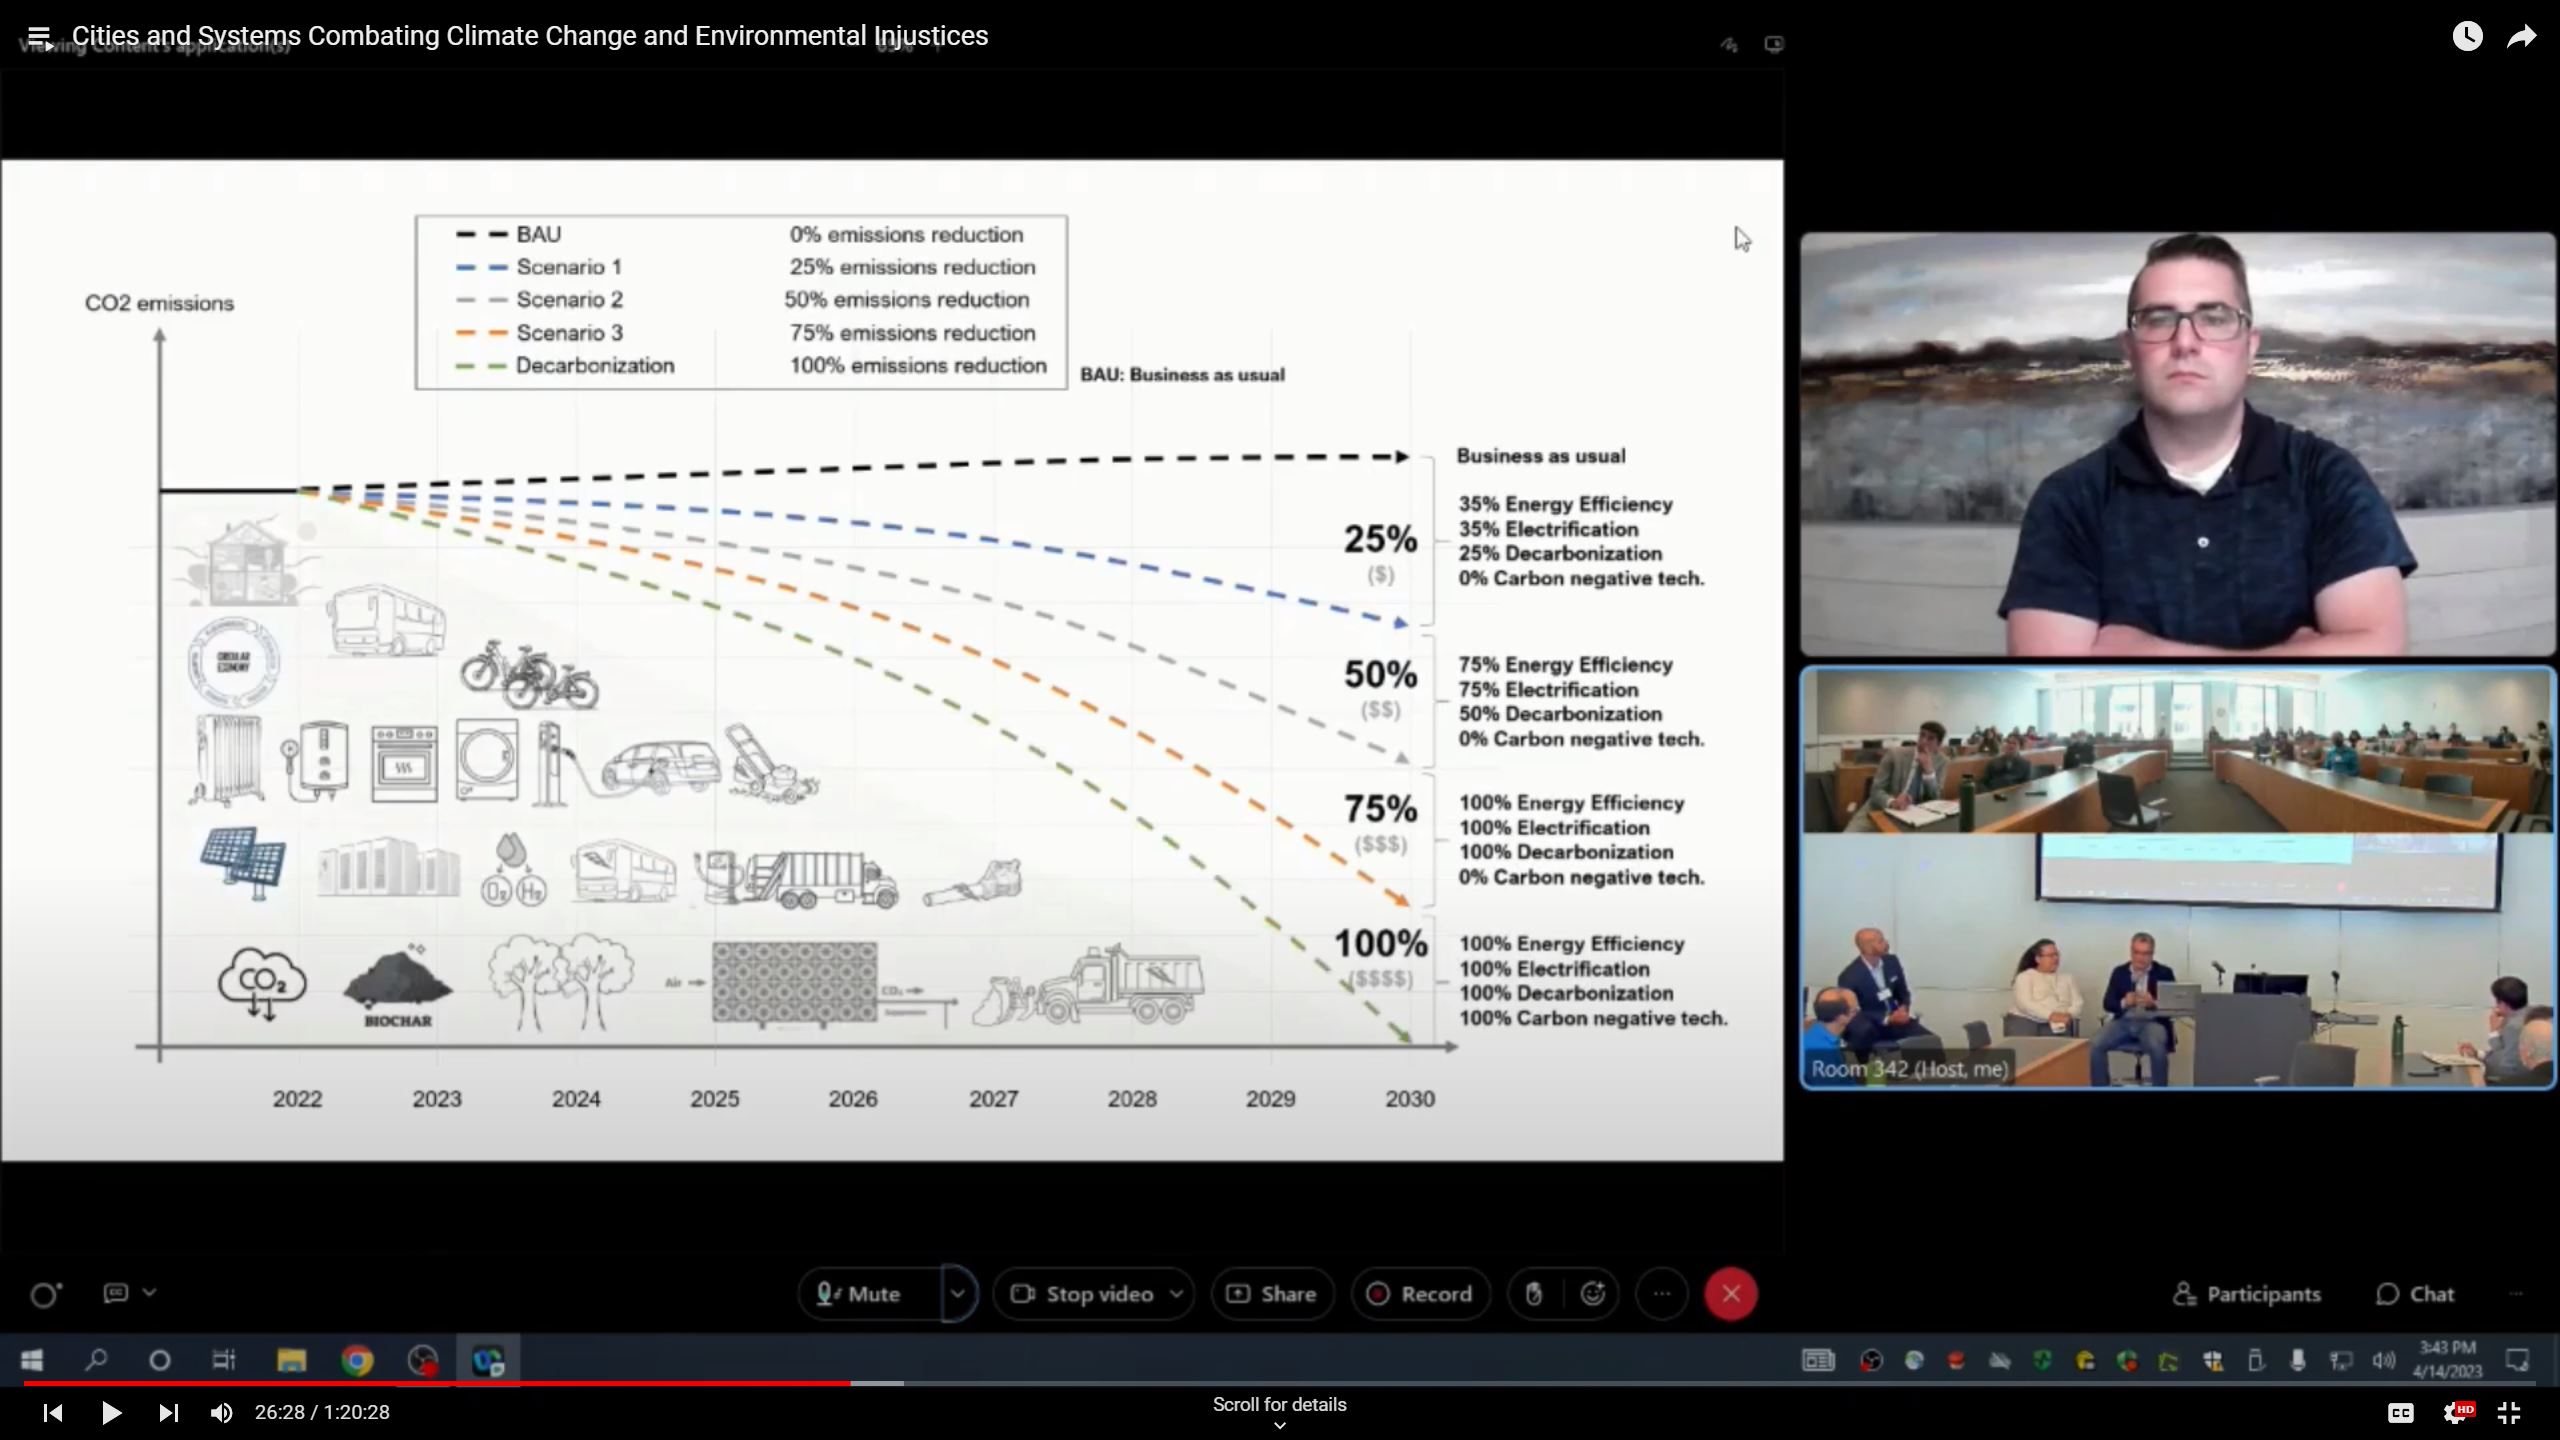Open Windows taskbar search

point(96,1360)
